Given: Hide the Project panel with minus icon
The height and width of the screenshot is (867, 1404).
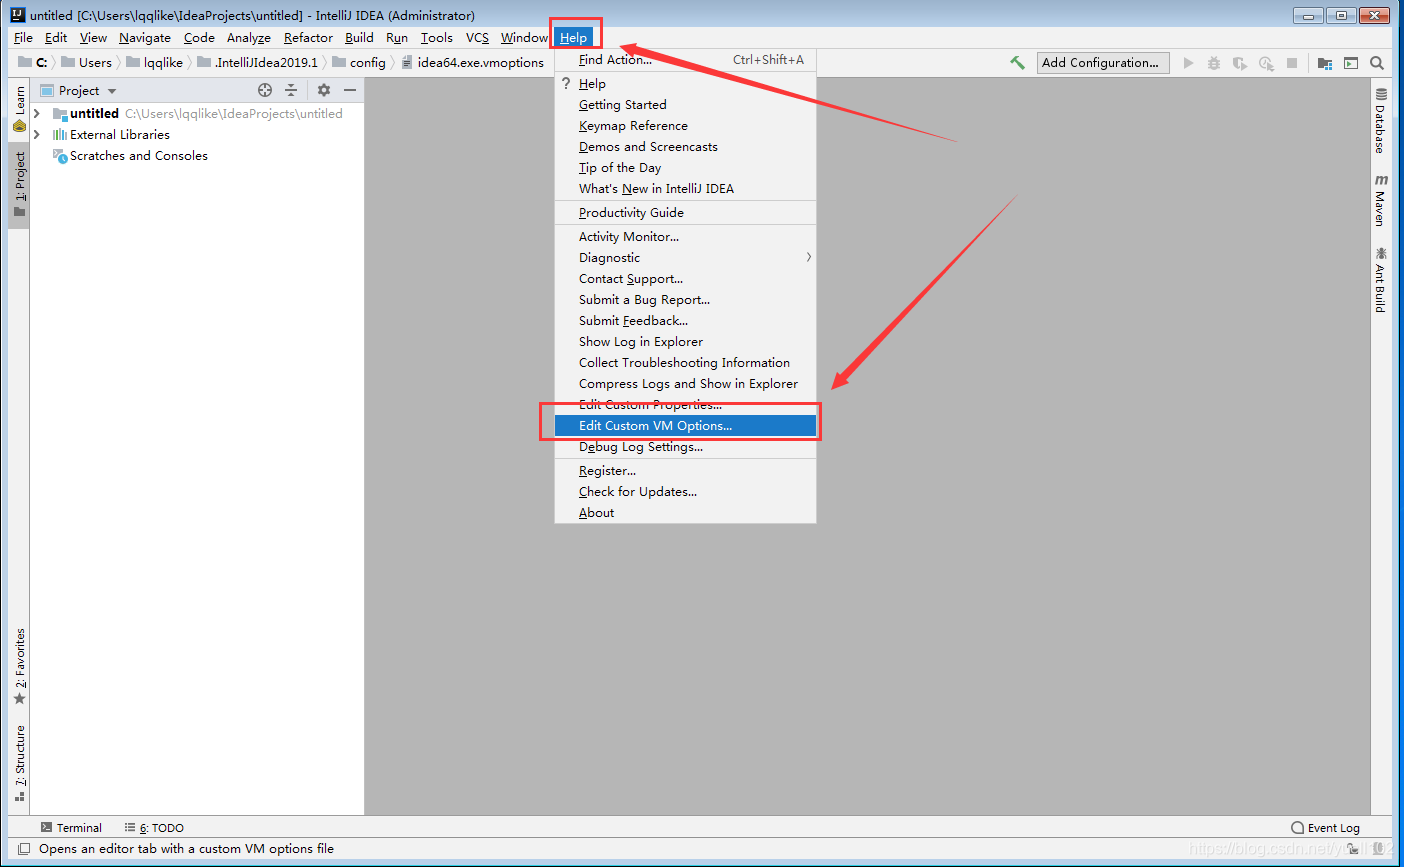Looking at the screenshot, I should [x=350, y=90].
